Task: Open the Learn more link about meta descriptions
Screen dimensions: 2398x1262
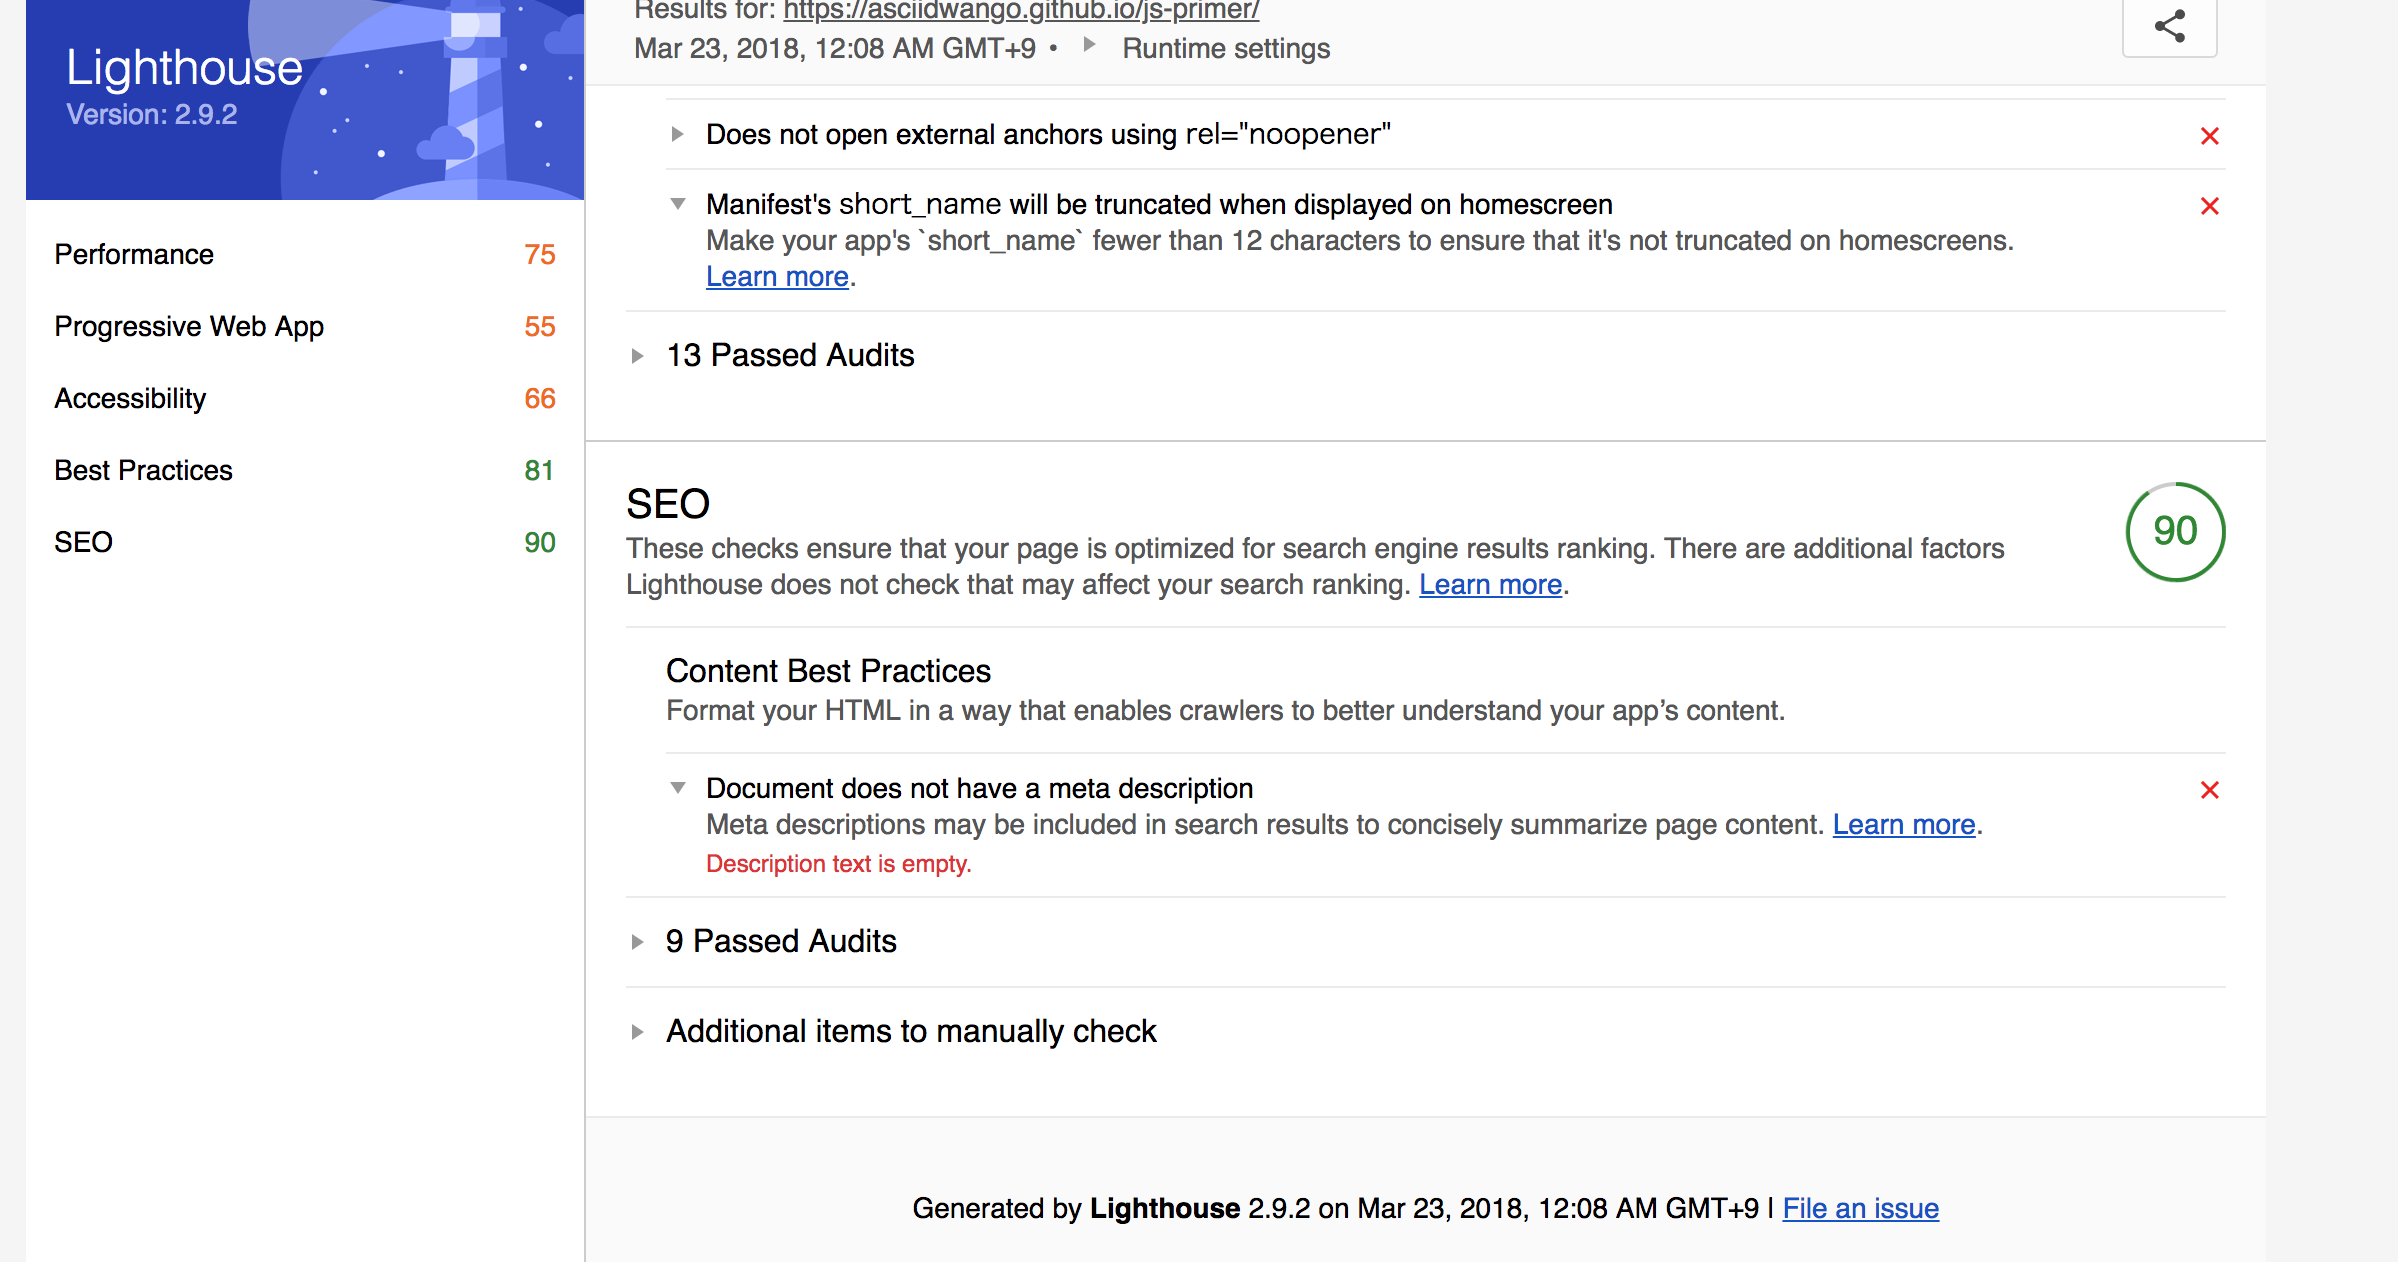Action: click(1902, 824)
